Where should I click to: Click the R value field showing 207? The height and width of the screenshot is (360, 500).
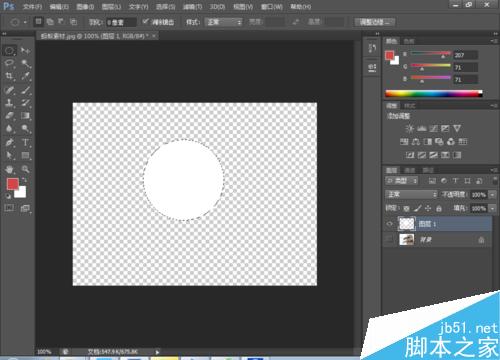465,55
